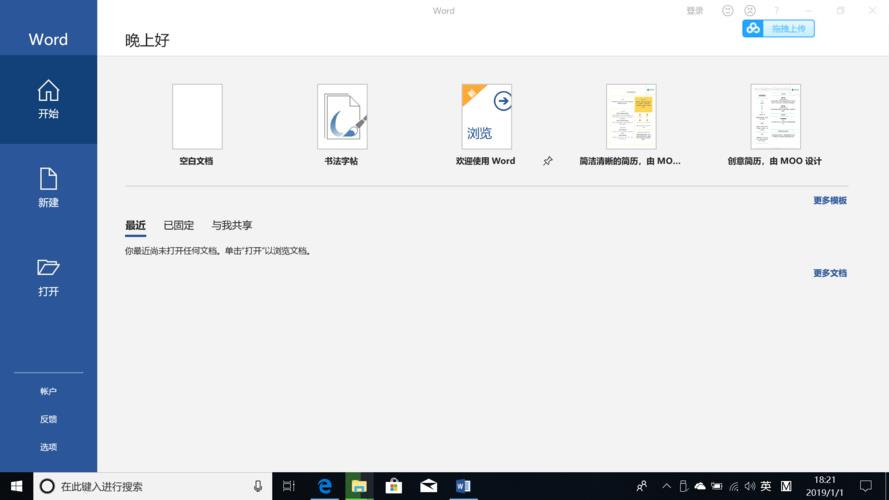Open Feedback (反馈) in sidebar
Image resolution: width=889 pixels, height=500 pixels.
pyautogui.click(x=48, y=419)
